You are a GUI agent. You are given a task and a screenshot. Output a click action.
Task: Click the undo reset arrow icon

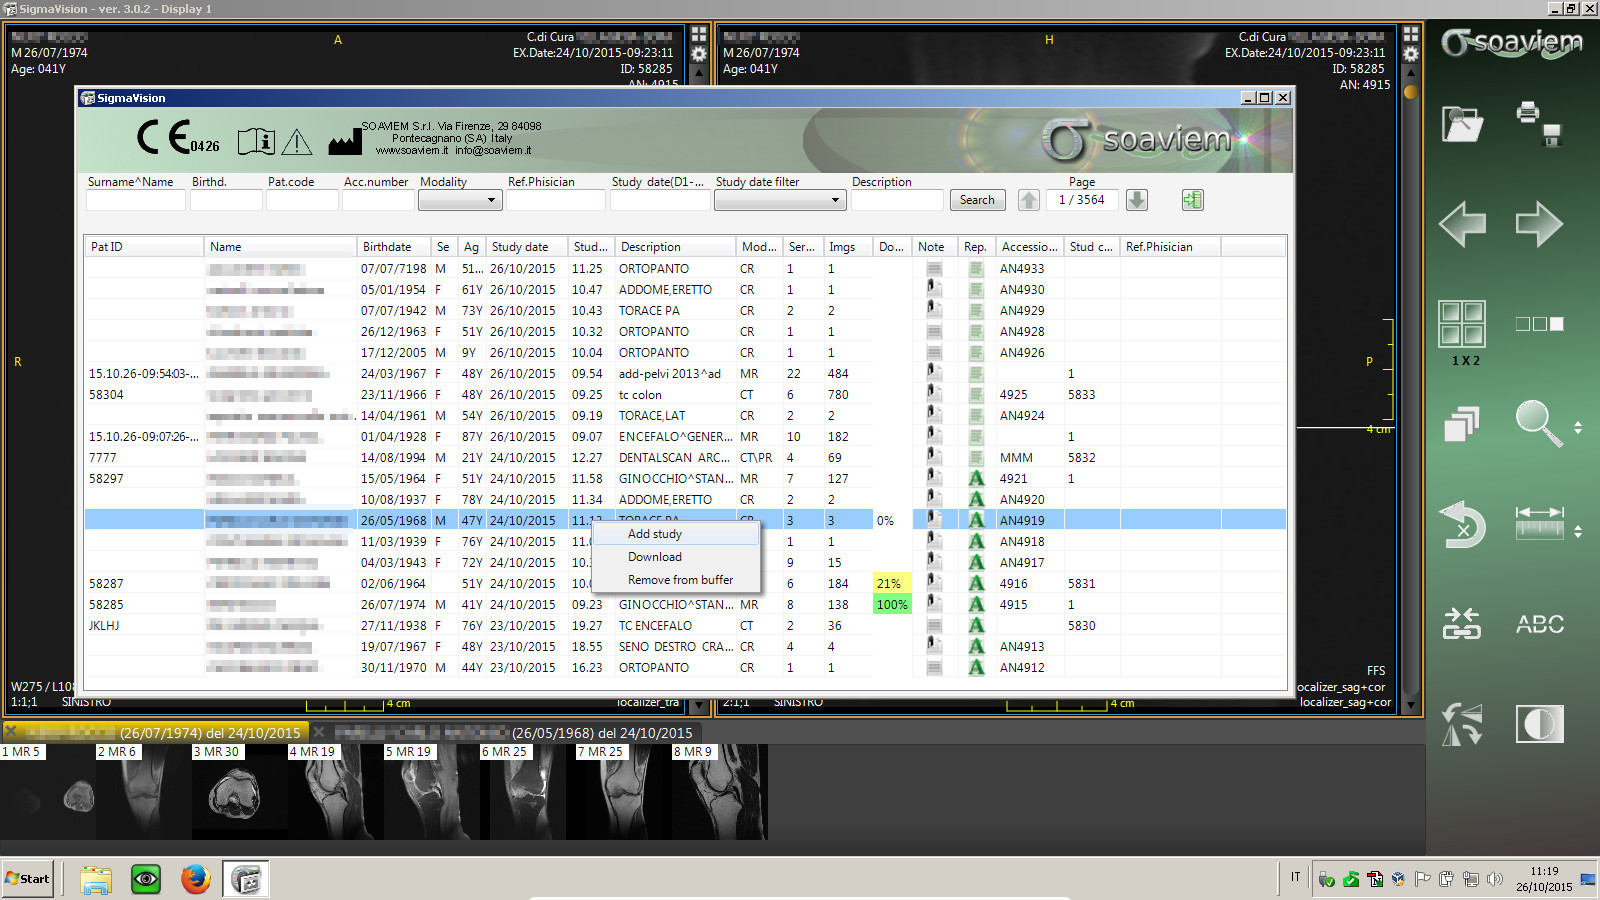pyautogui.click(x=1462, y=524)
